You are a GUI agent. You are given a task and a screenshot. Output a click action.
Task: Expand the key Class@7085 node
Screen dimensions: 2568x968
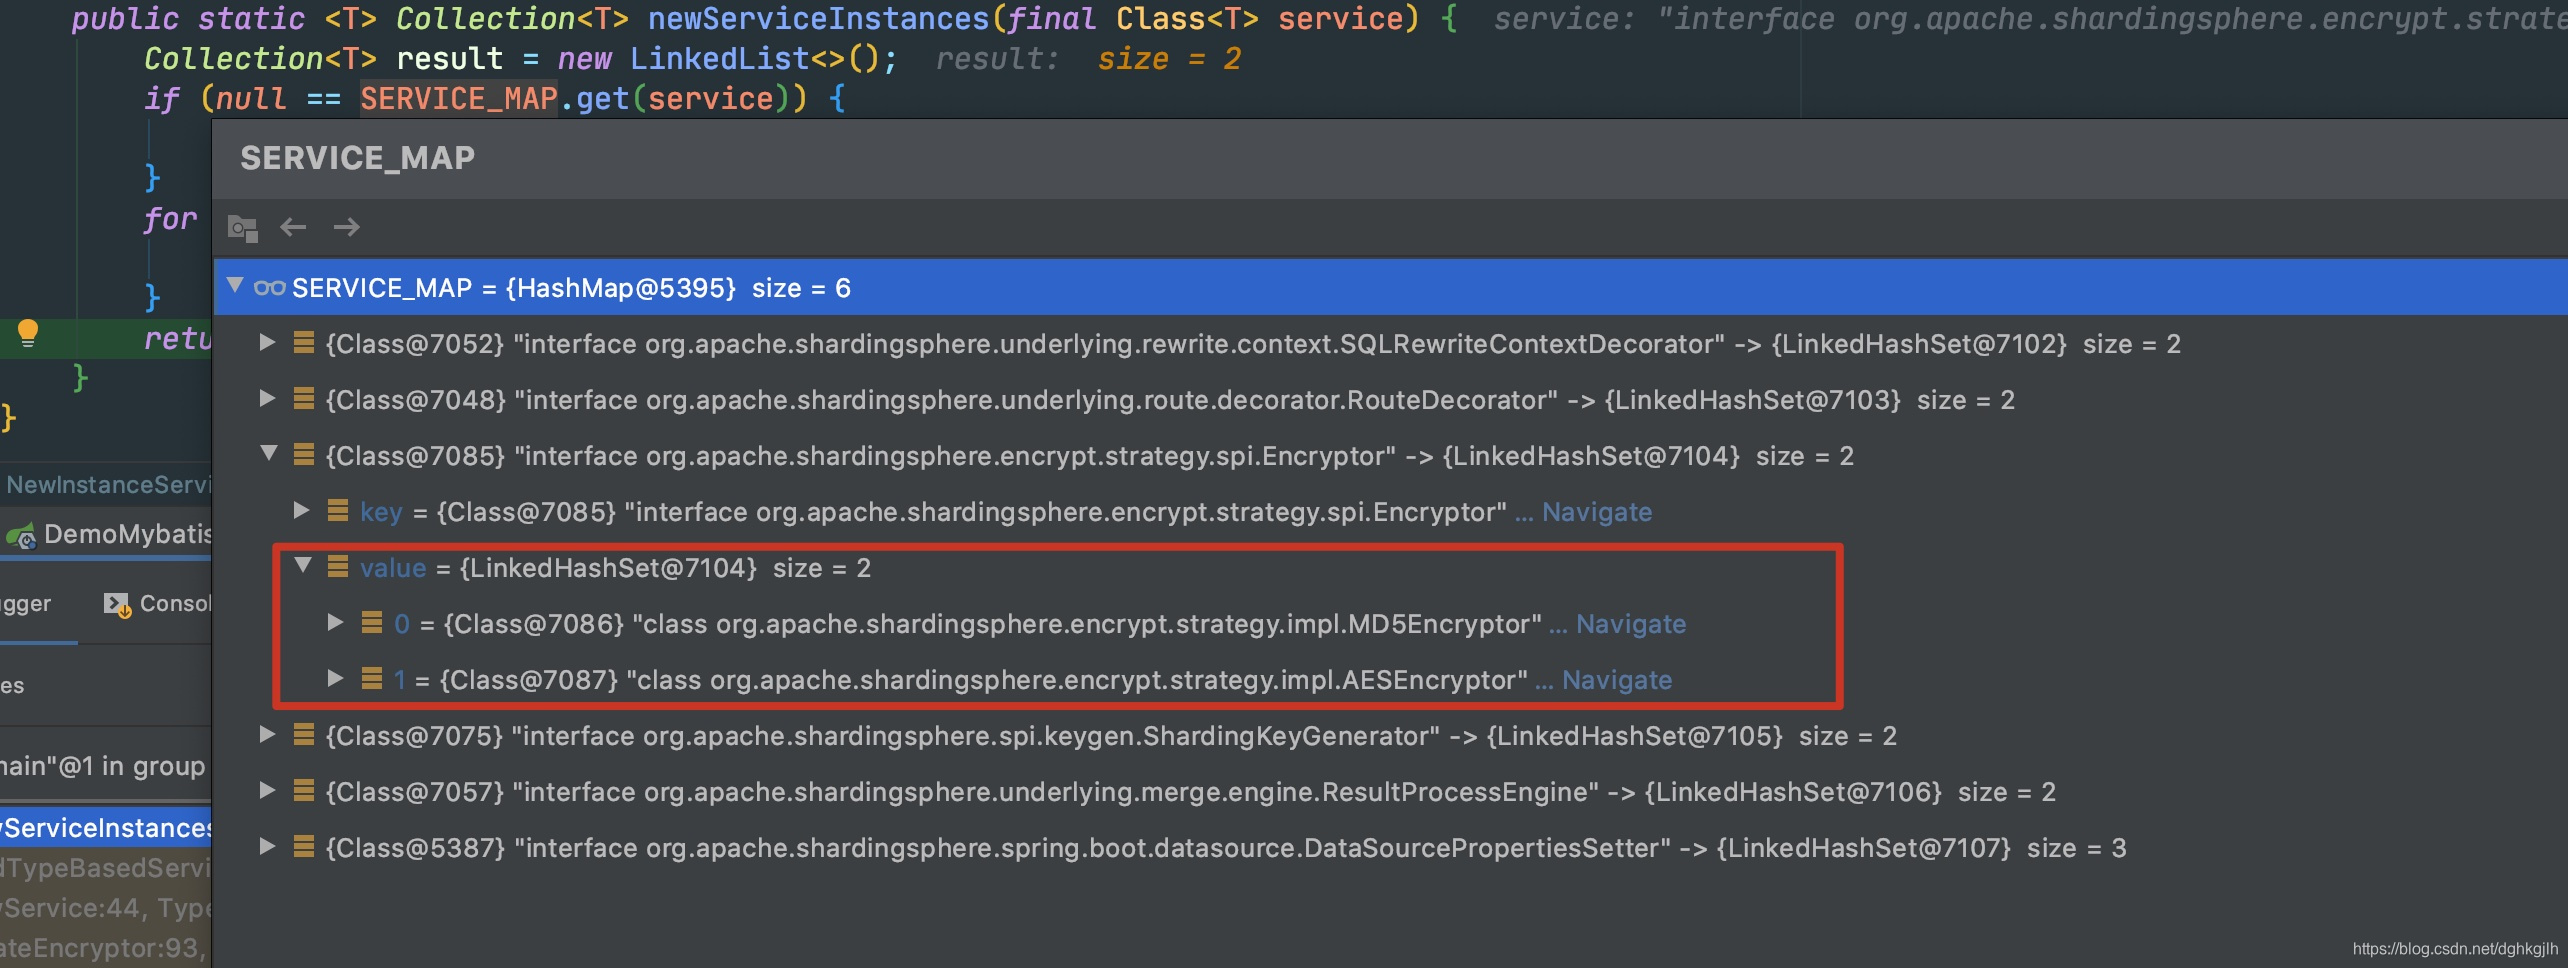(301, 511)
